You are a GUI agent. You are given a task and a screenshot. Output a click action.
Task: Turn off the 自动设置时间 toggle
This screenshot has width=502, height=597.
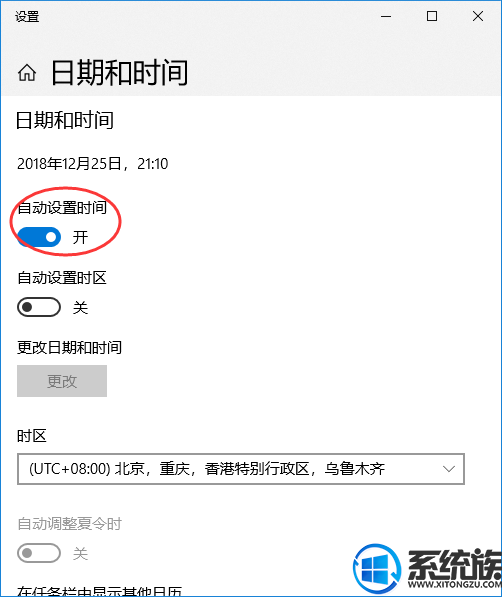[x=39, y=237]
